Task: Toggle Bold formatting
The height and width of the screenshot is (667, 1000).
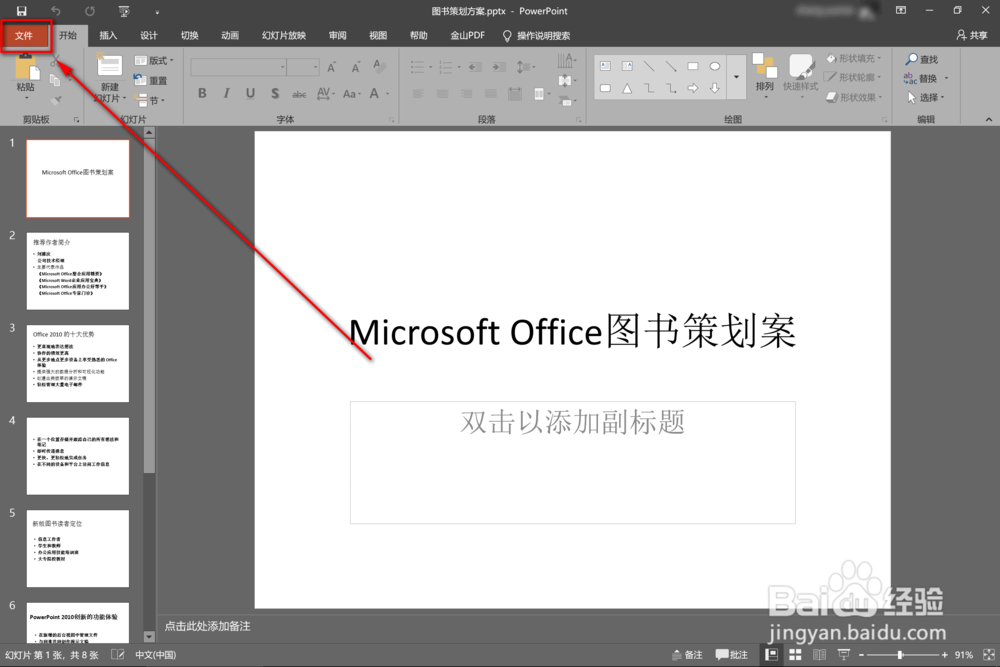Action: [202, 93]
